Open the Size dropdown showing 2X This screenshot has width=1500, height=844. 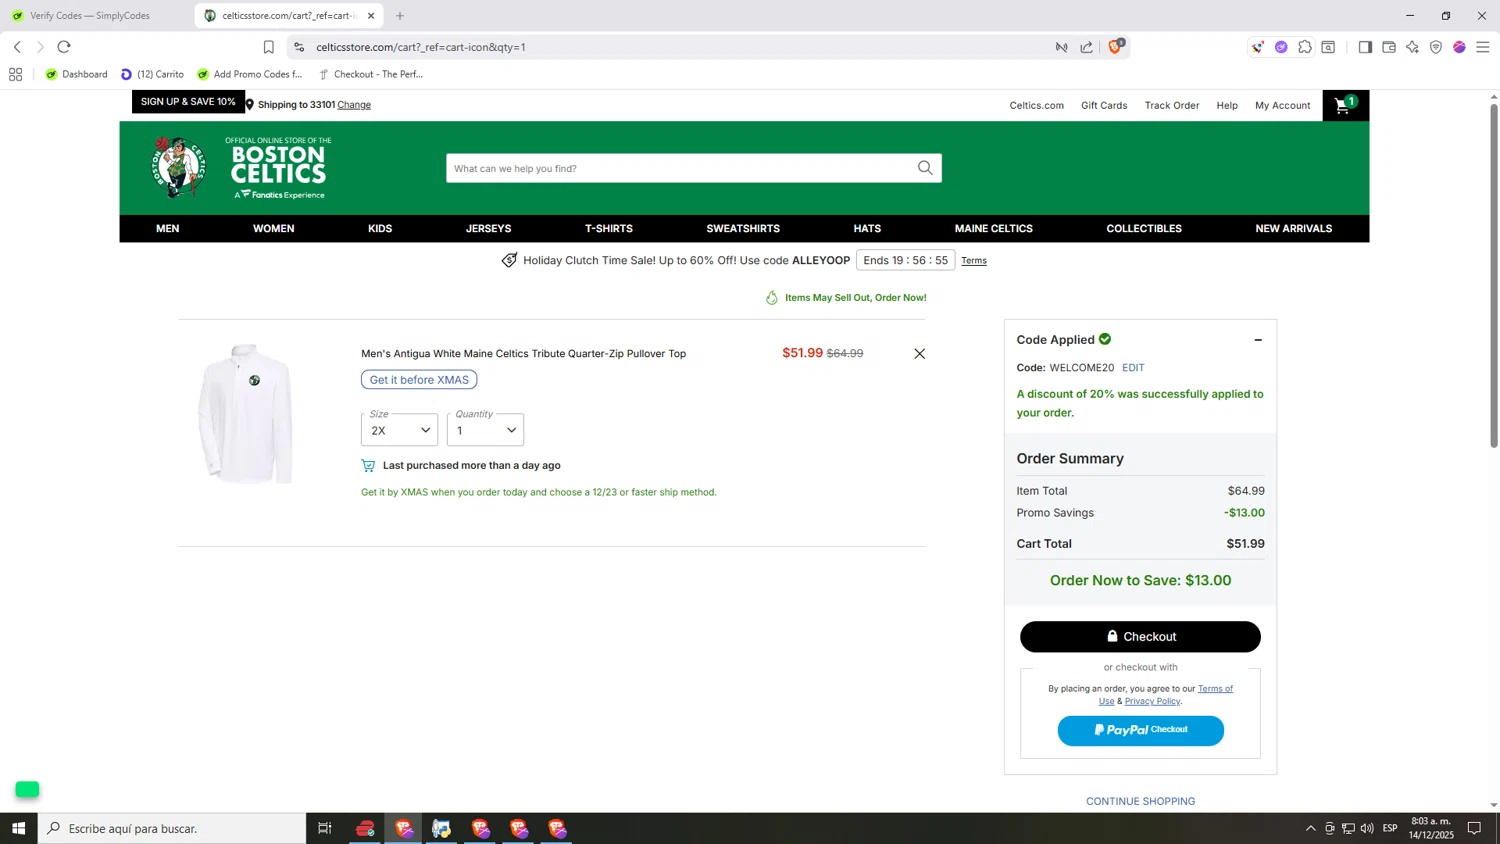(399, 429)
